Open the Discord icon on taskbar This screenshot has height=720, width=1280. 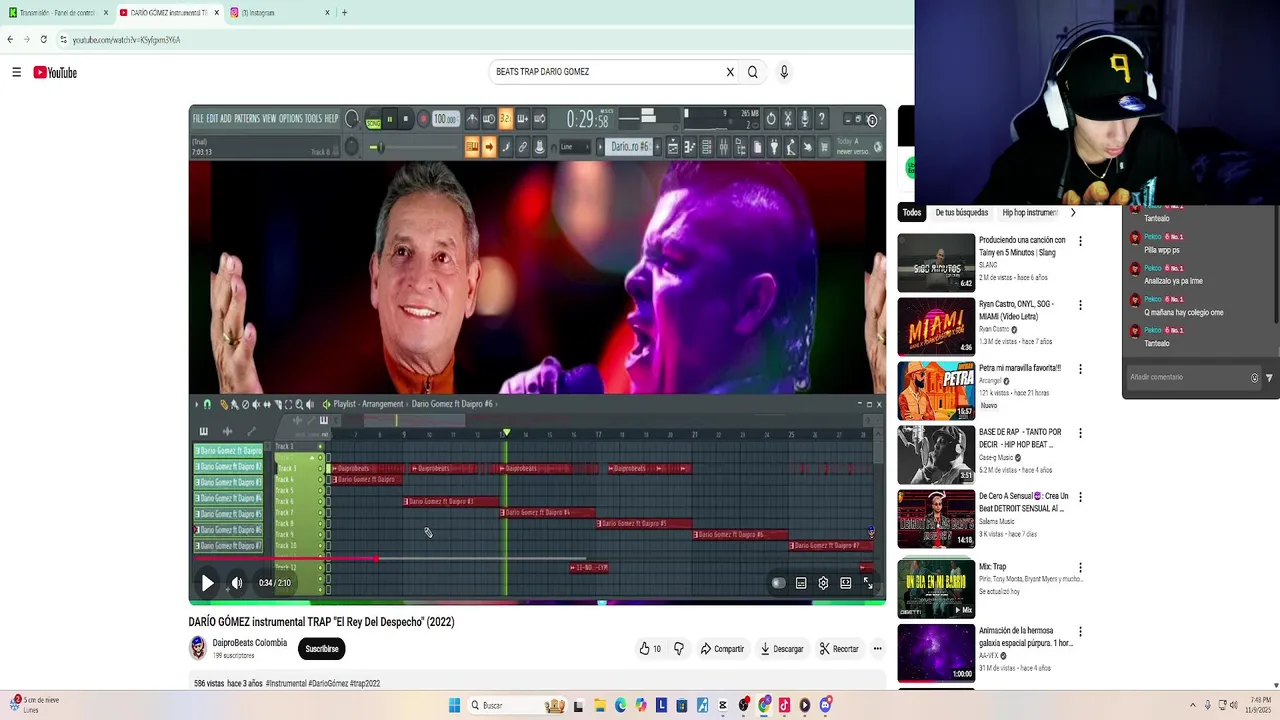[825, 706]
